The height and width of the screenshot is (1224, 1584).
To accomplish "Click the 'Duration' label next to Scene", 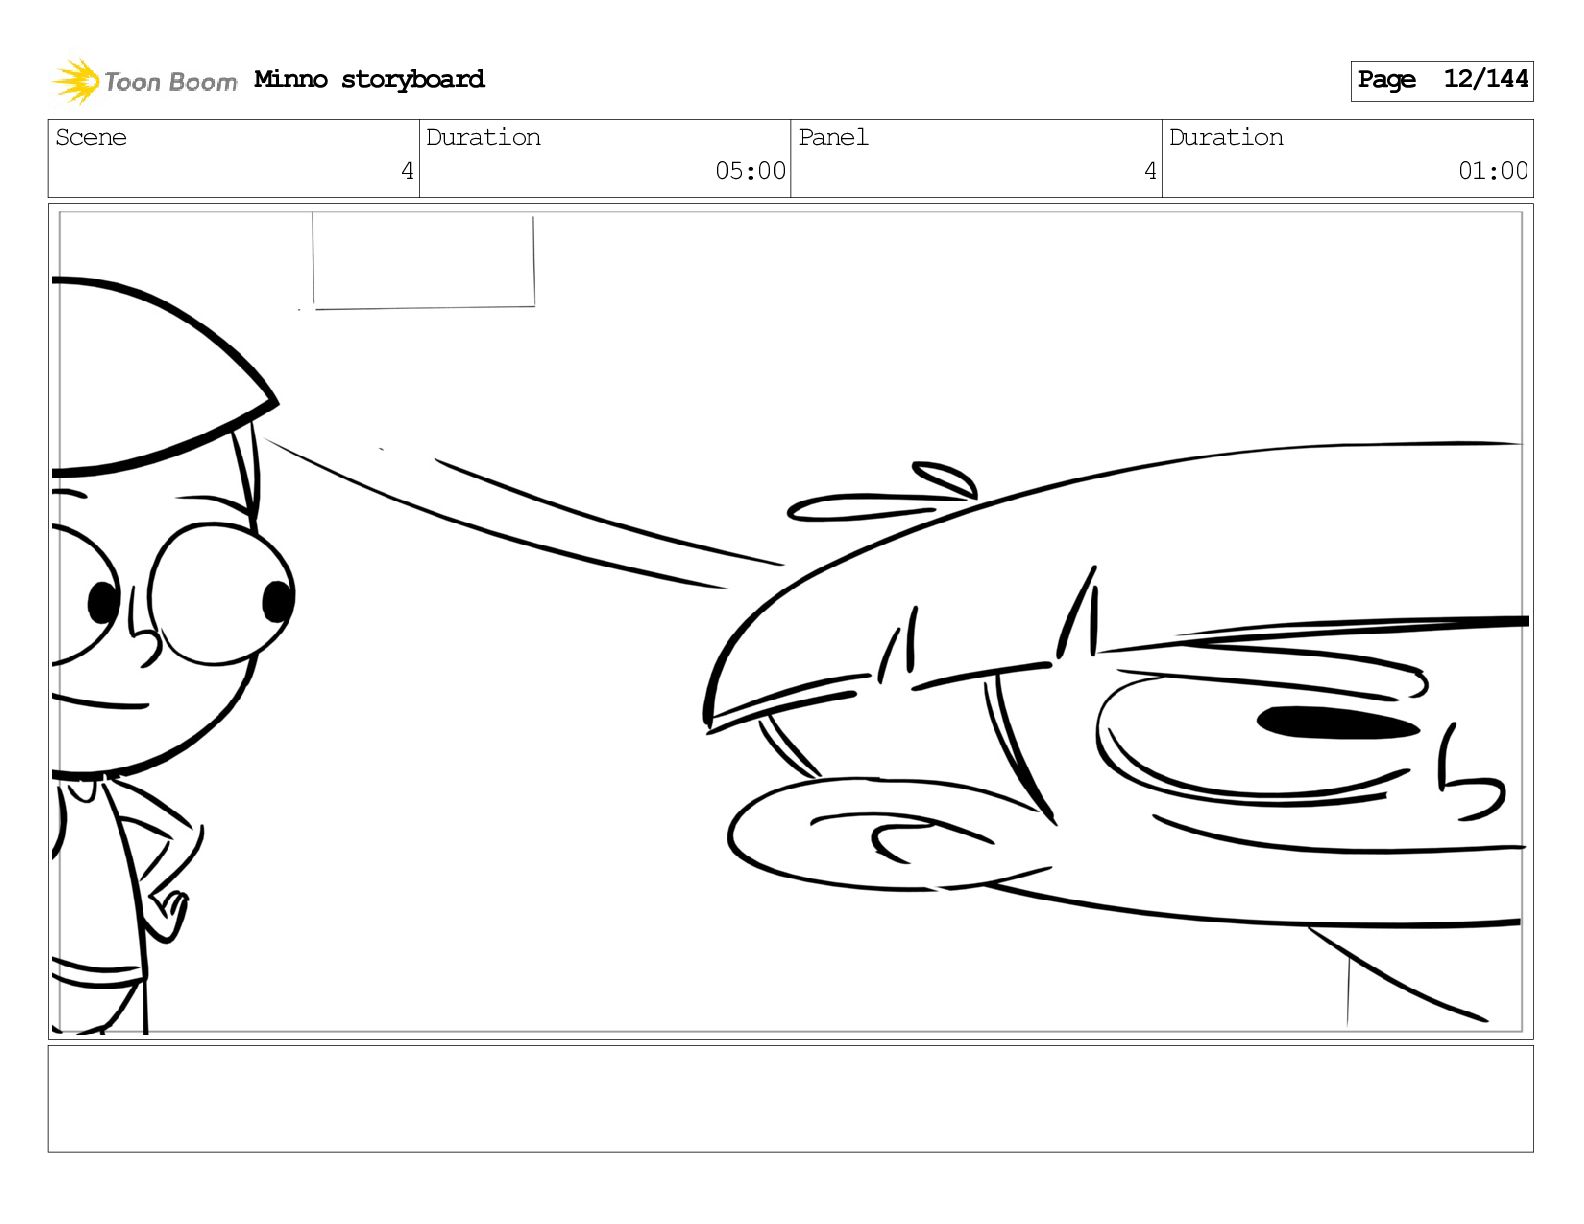I will coord(483,138).
